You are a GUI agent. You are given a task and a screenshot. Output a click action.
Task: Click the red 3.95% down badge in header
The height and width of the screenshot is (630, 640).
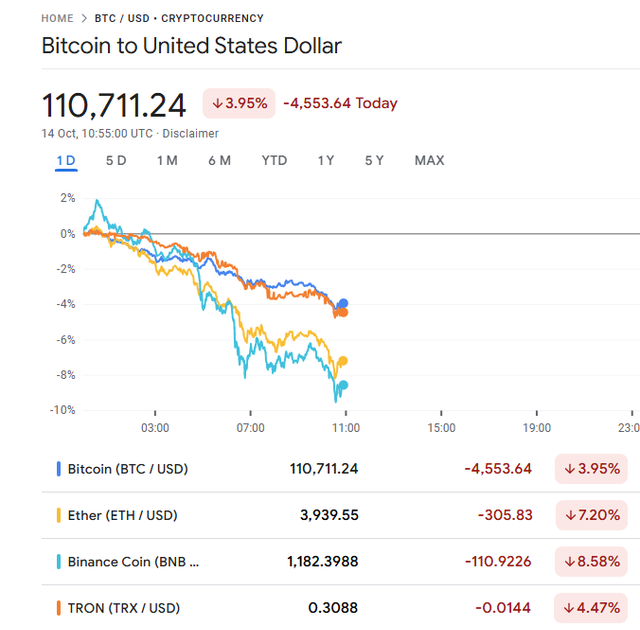[x=238, y=103]
